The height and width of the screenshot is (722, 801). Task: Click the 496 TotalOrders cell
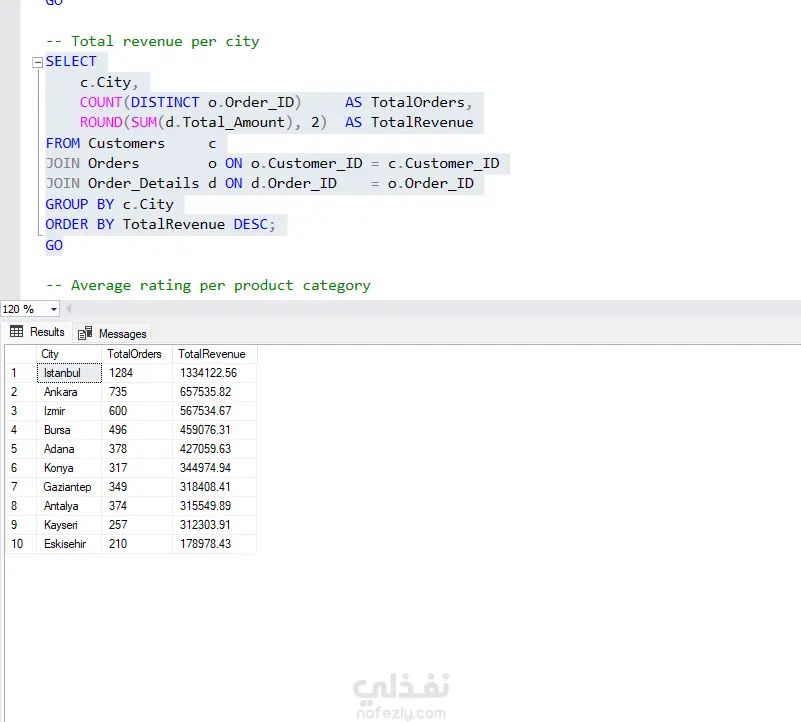tap(137, 430)
